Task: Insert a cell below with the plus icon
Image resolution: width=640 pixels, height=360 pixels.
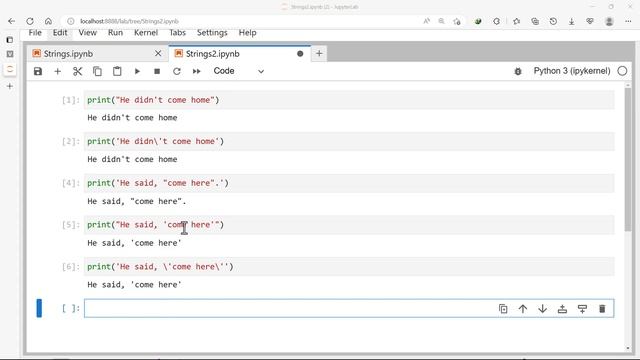Action: [x=58, y=71]
